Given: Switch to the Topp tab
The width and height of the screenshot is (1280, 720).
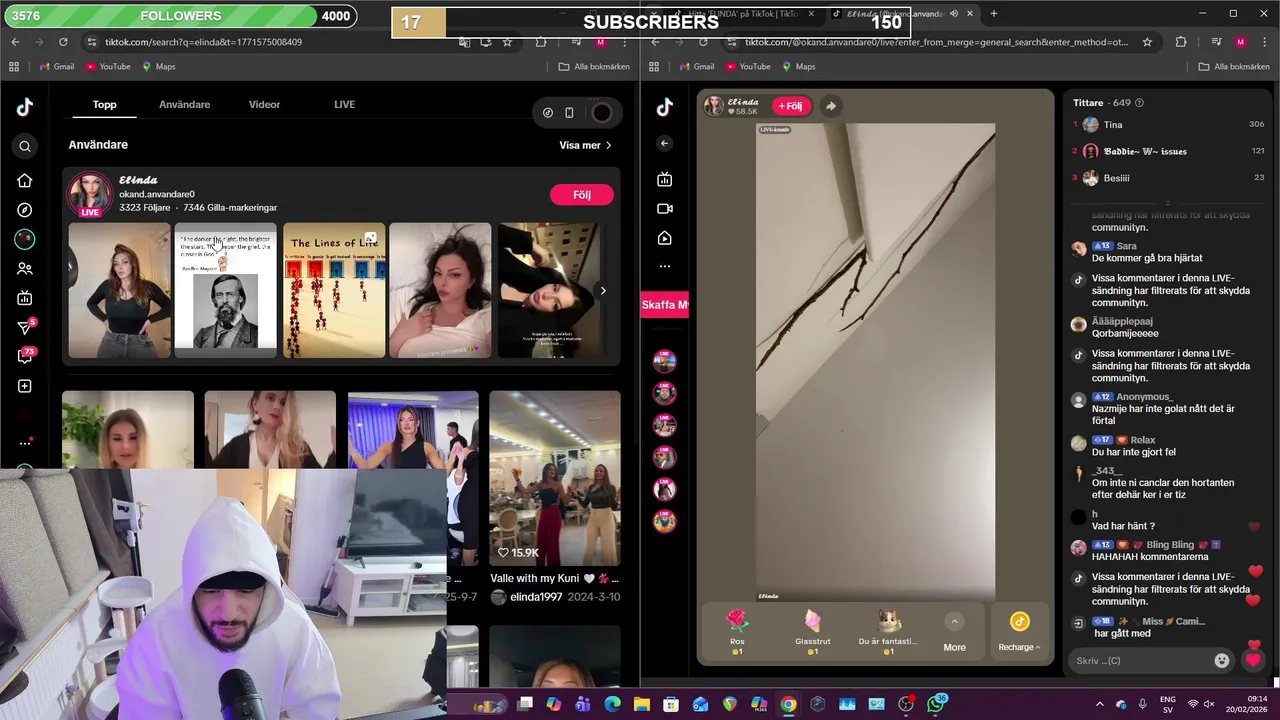Looking at the screenshot, I should tap(105, 105).
